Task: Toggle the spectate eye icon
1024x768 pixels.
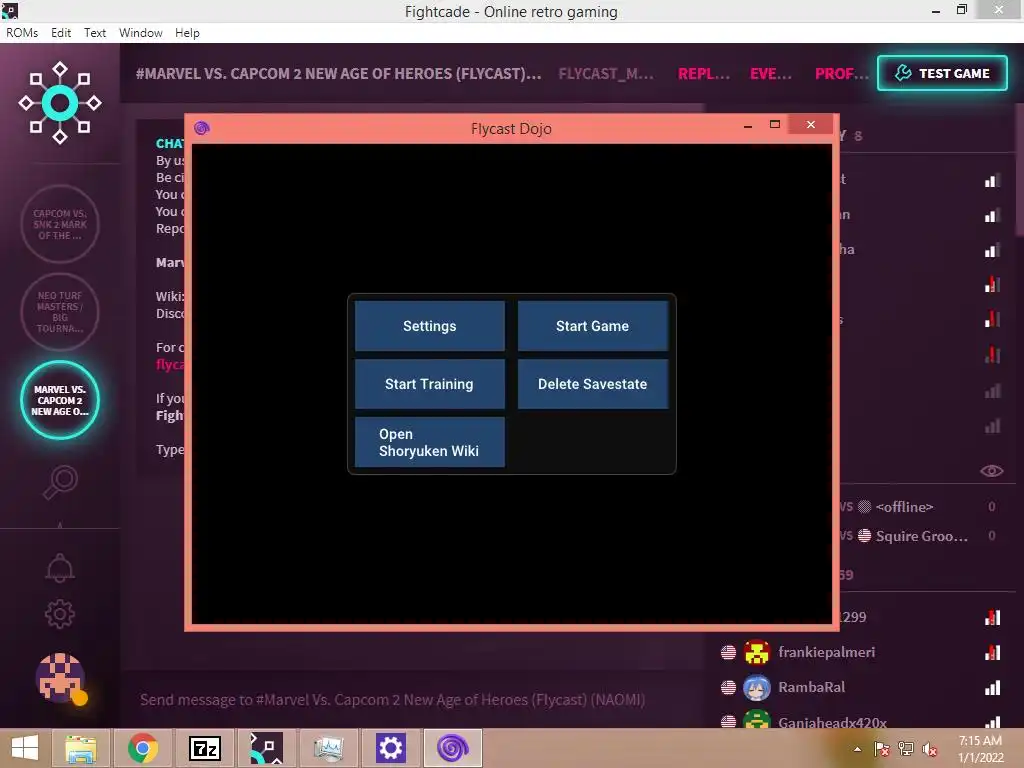Action: [991, 471]
